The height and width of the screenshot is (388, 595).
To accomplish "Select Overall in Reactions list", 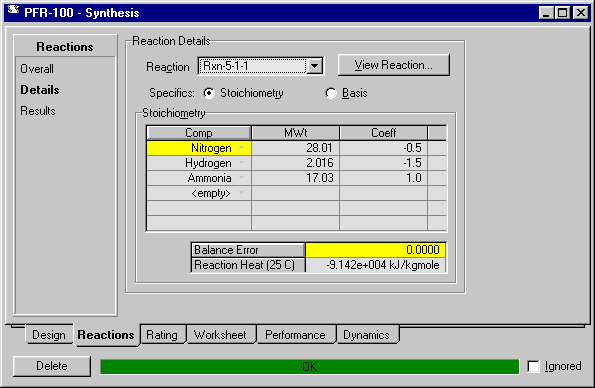I will point(37,69).
